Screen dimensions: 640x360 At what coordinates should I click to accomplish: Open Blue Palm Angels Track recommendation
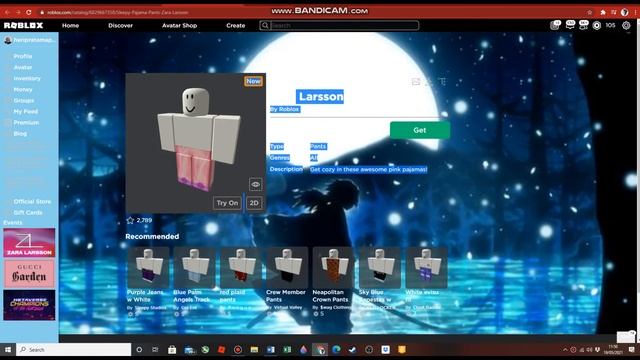pyautogui.click(x=194, y=267)
